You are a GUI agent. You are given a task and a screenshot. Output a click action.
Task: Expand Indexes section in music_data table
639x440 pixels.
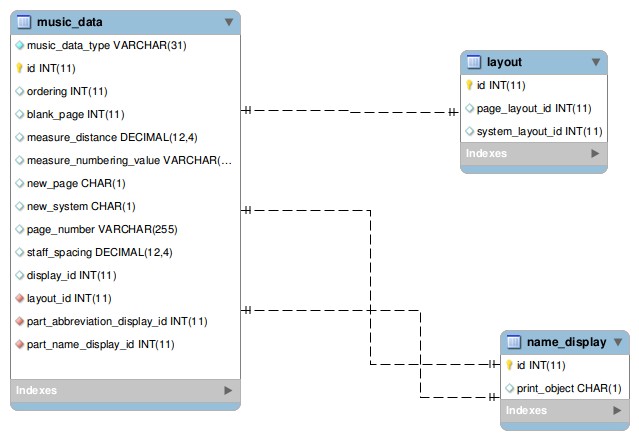(228, 390)
